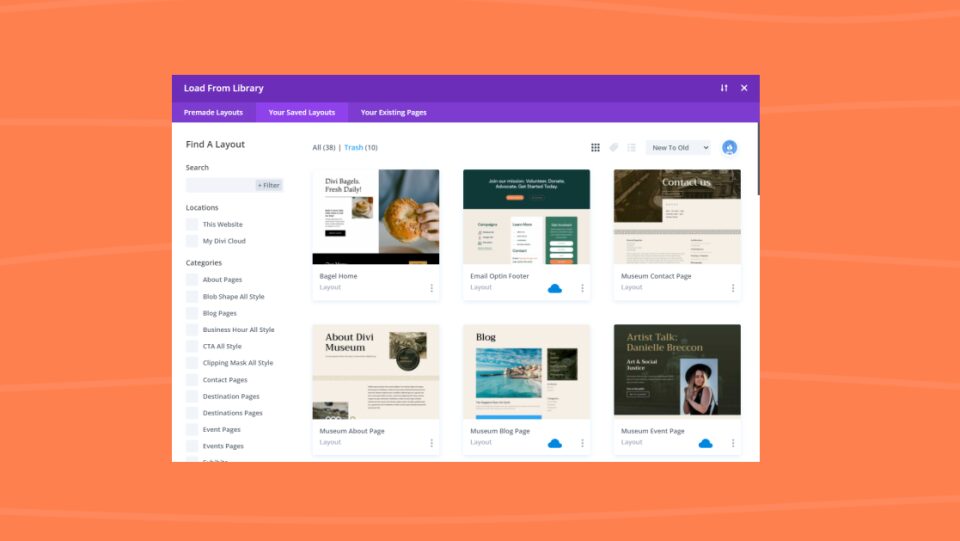This screenshot has width=960, height=541.
Task: Open Trash (10) link
Action: click(361, 147)
